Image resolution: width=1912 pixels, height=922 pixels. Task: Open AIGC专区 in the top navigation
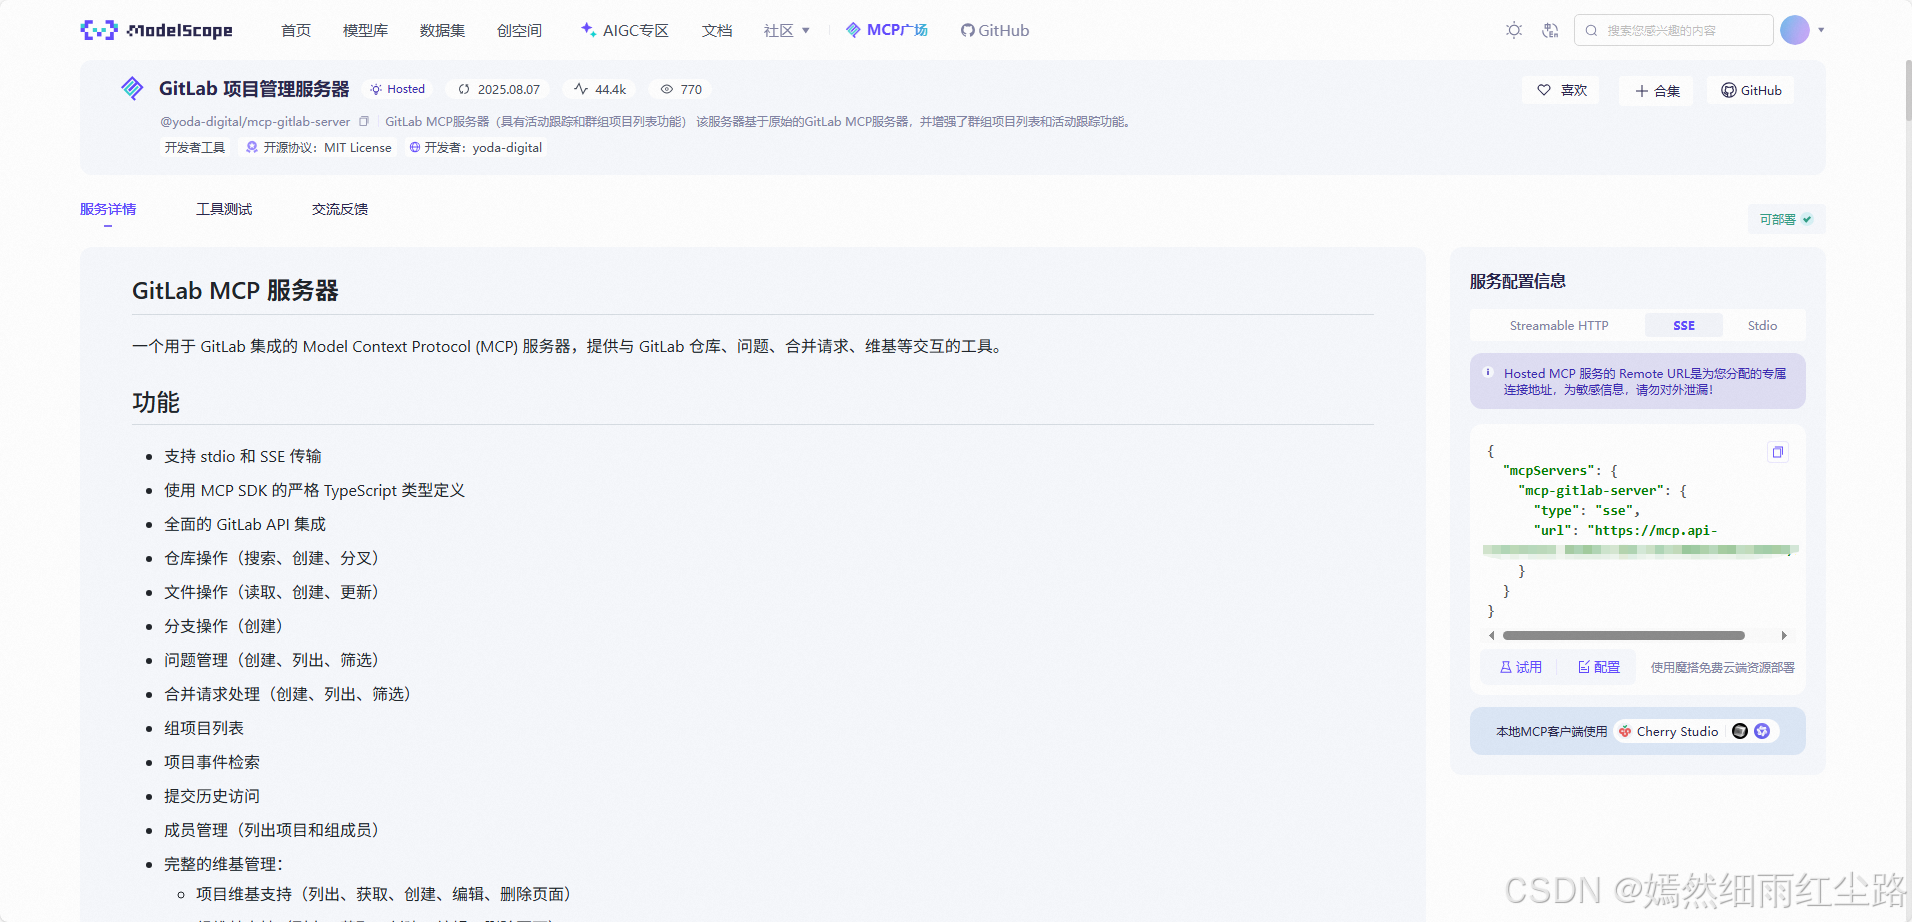625,30
